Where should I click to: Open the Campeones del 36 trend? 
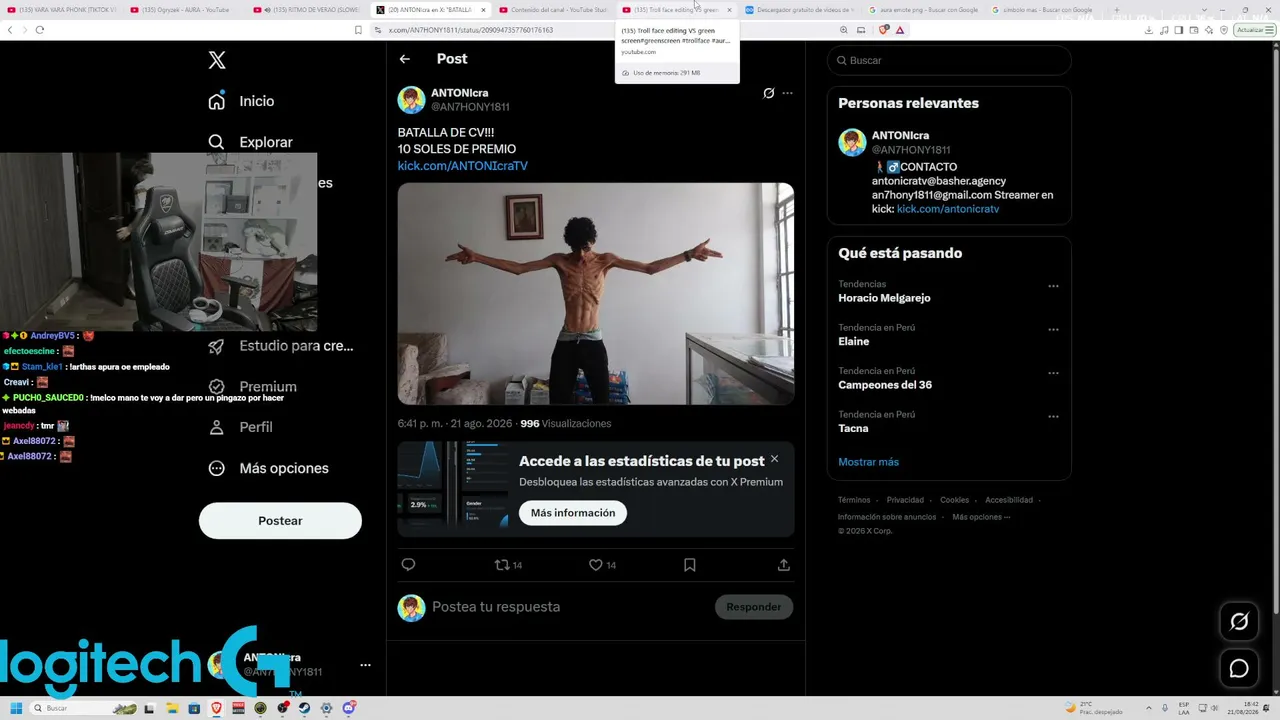tap(885, 385)
